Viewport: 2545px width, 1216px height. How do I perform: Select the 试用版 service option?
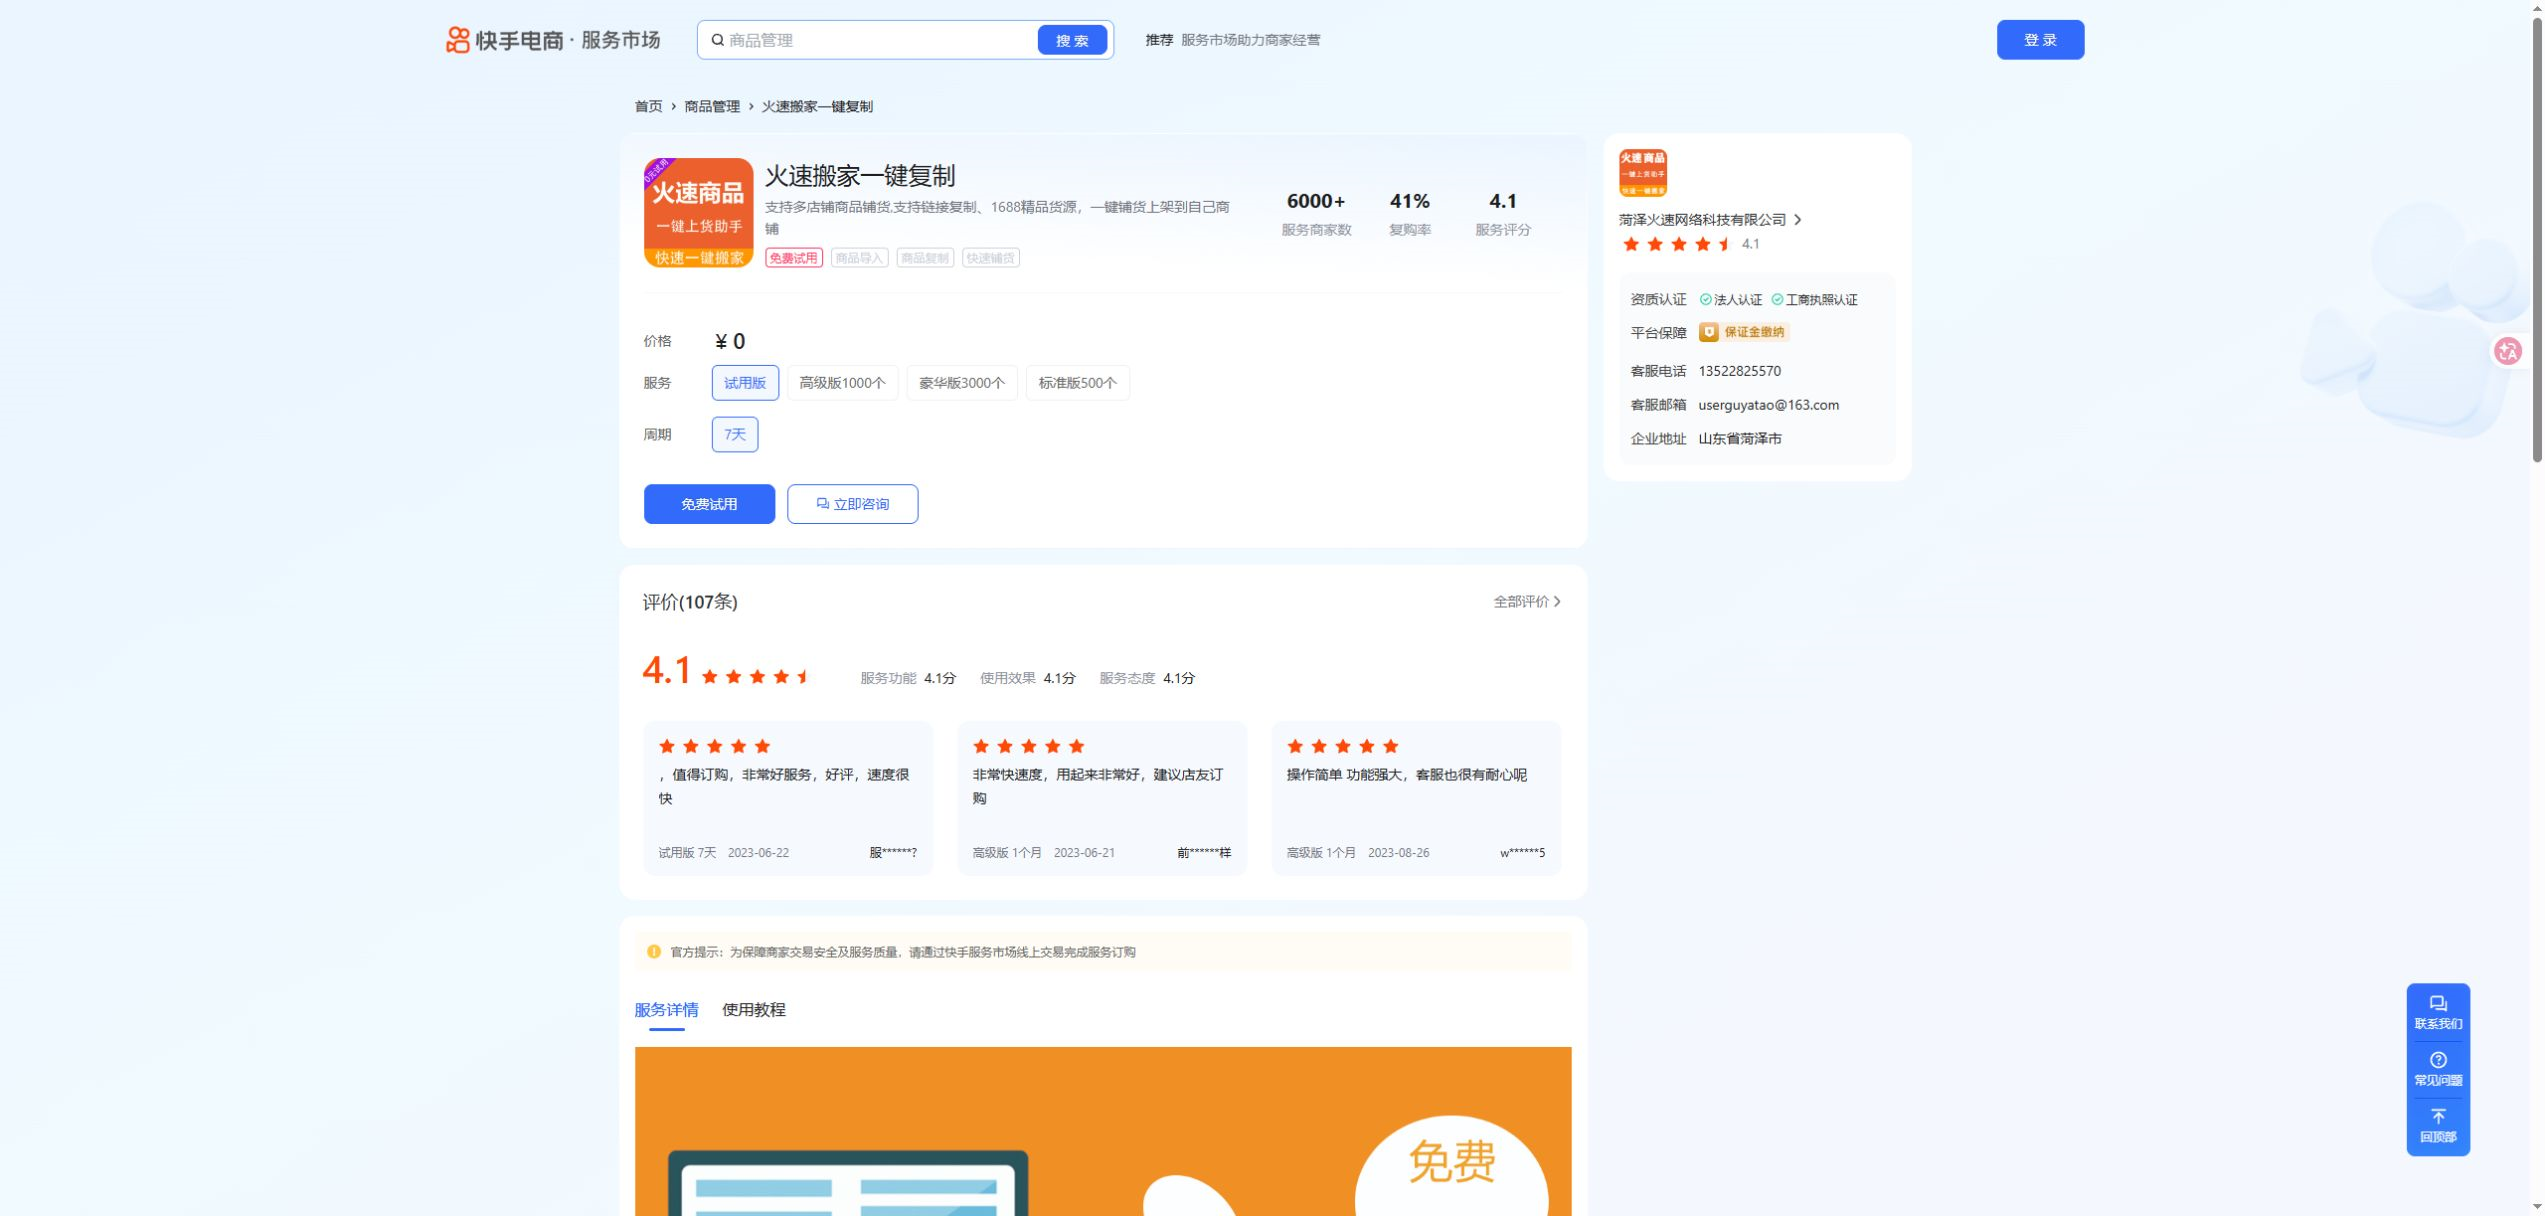pos(744,383)
